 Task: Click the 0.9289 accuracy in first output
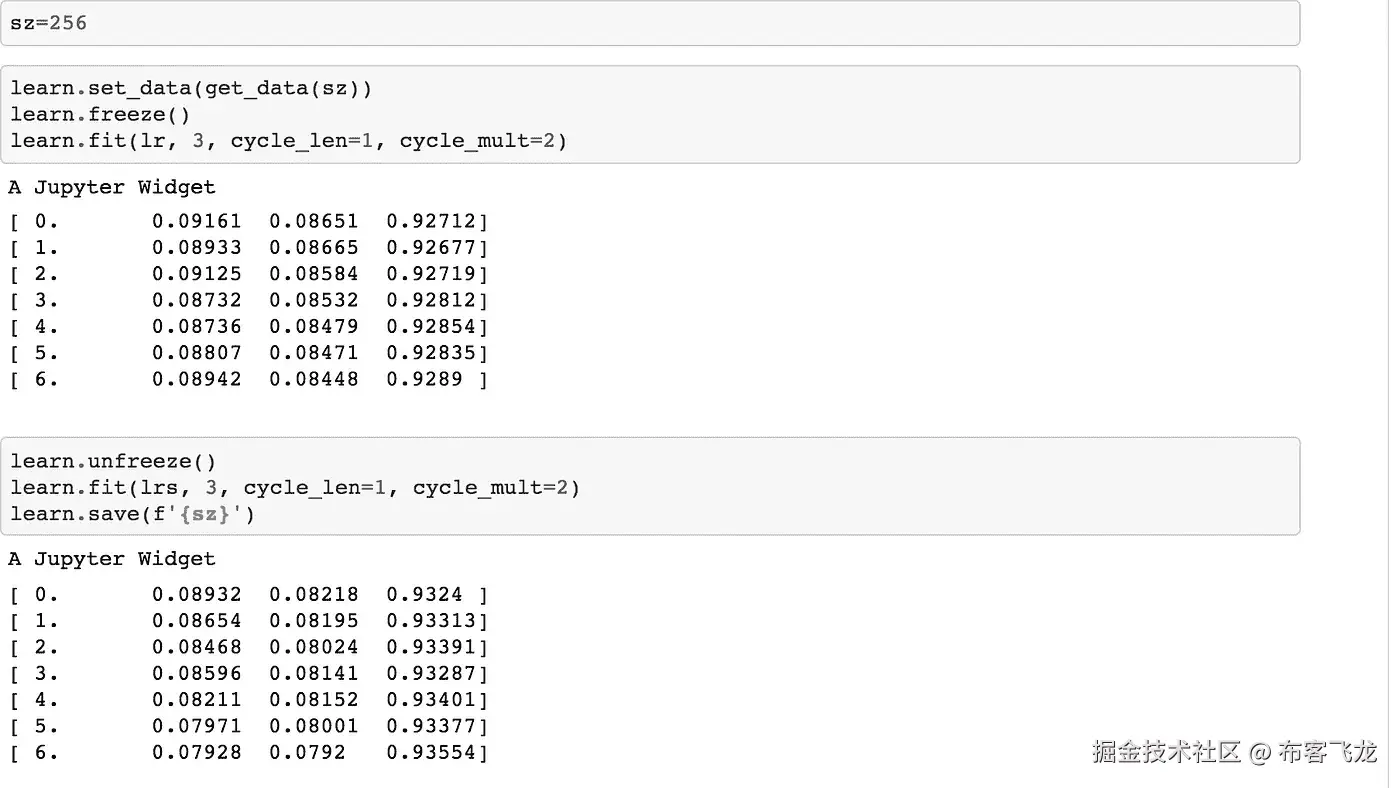click(x=424, y=379)
